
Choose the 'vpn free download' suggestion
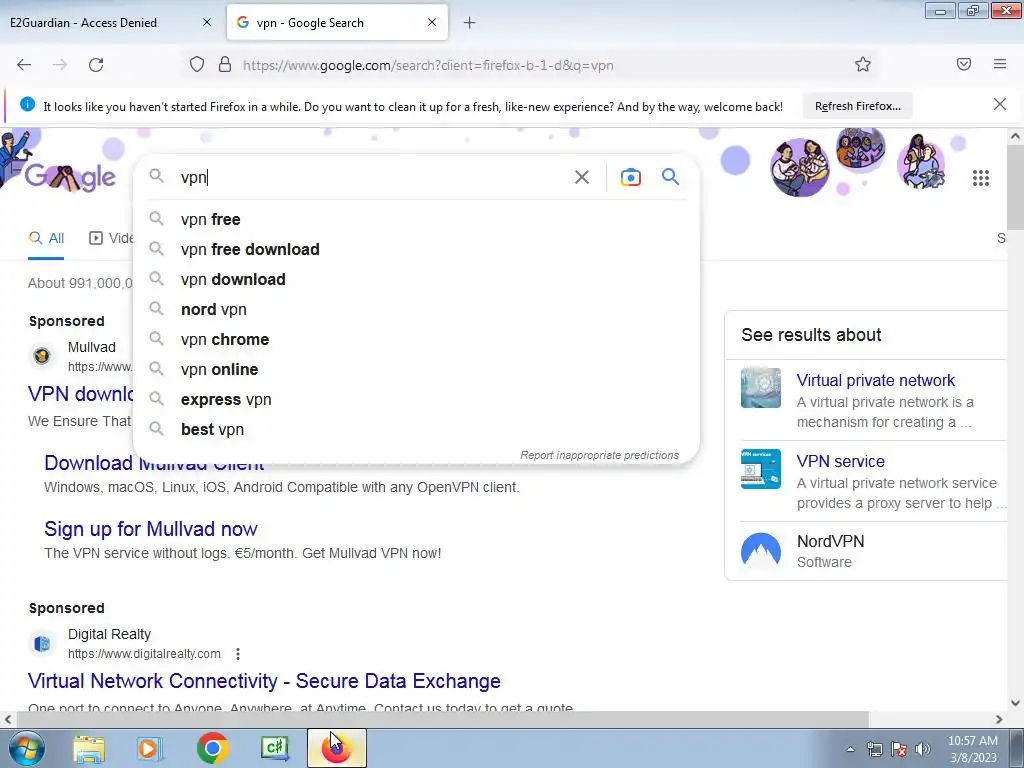coord(417,249)
